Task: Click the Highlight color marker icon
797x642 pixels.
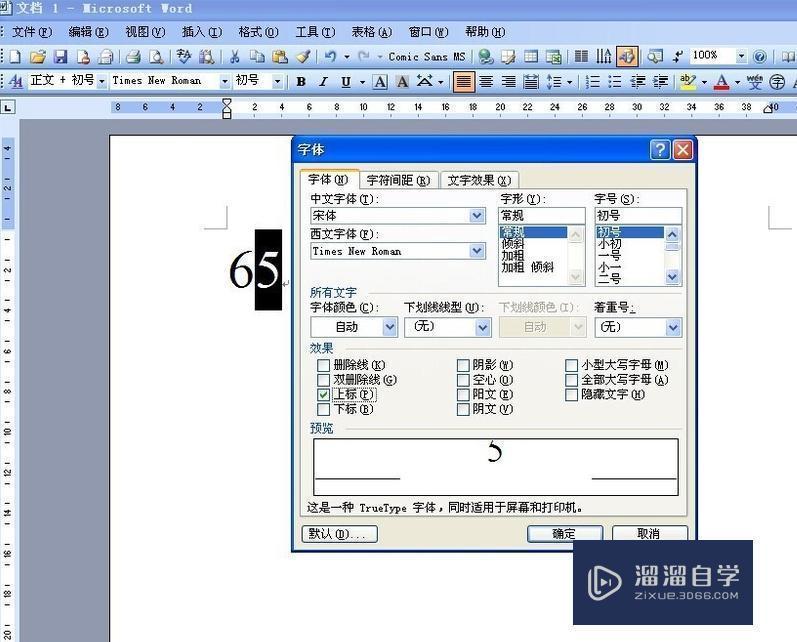Action: [688, 81]
